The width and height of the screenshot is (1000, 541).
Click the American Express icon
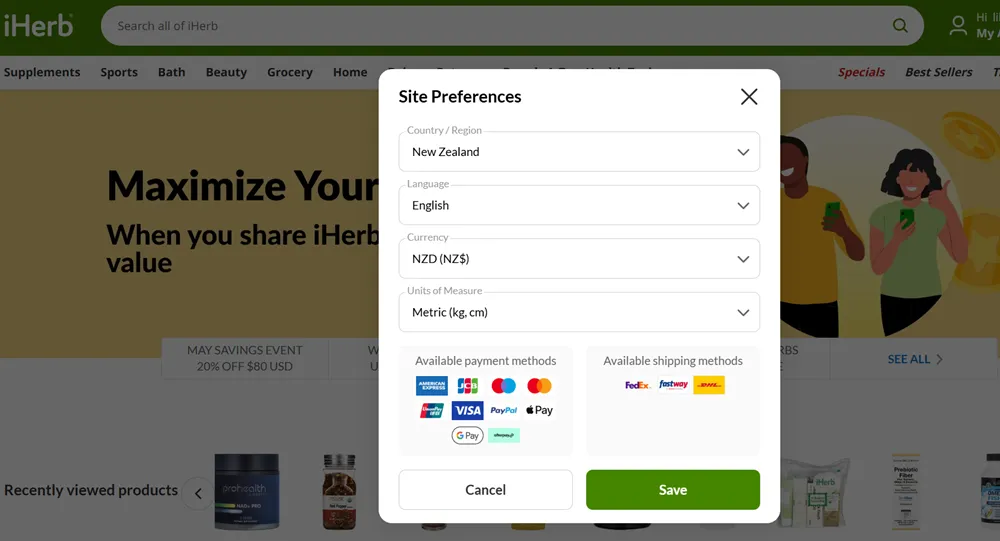click(x=432, y=385)
